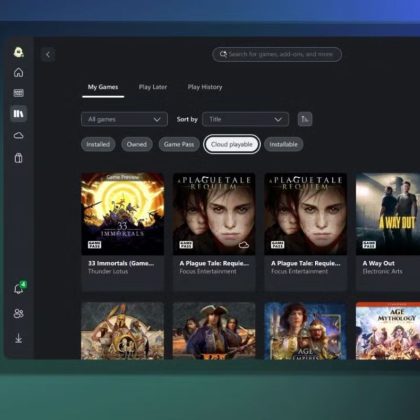Toggle the Installed filter chip
Screen dimensions: 420x420
tap(98, 144)
